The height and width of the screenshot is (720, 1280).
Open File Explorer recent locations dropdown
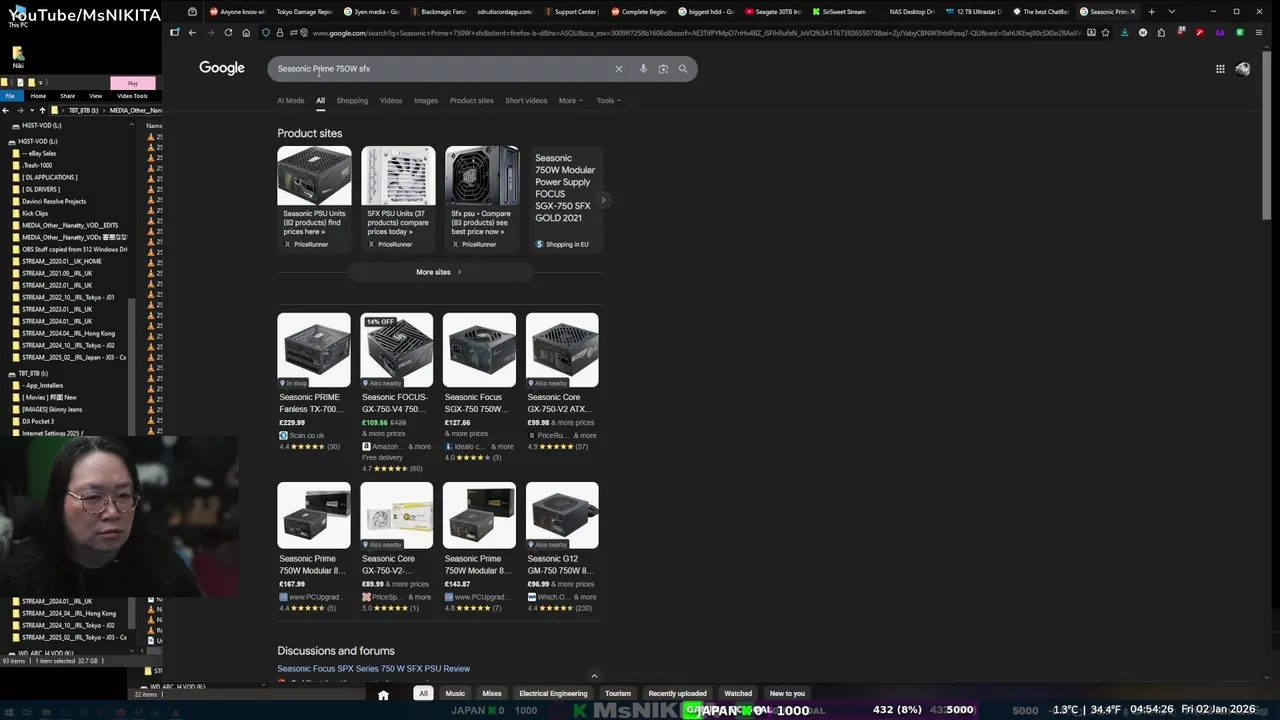31,110
